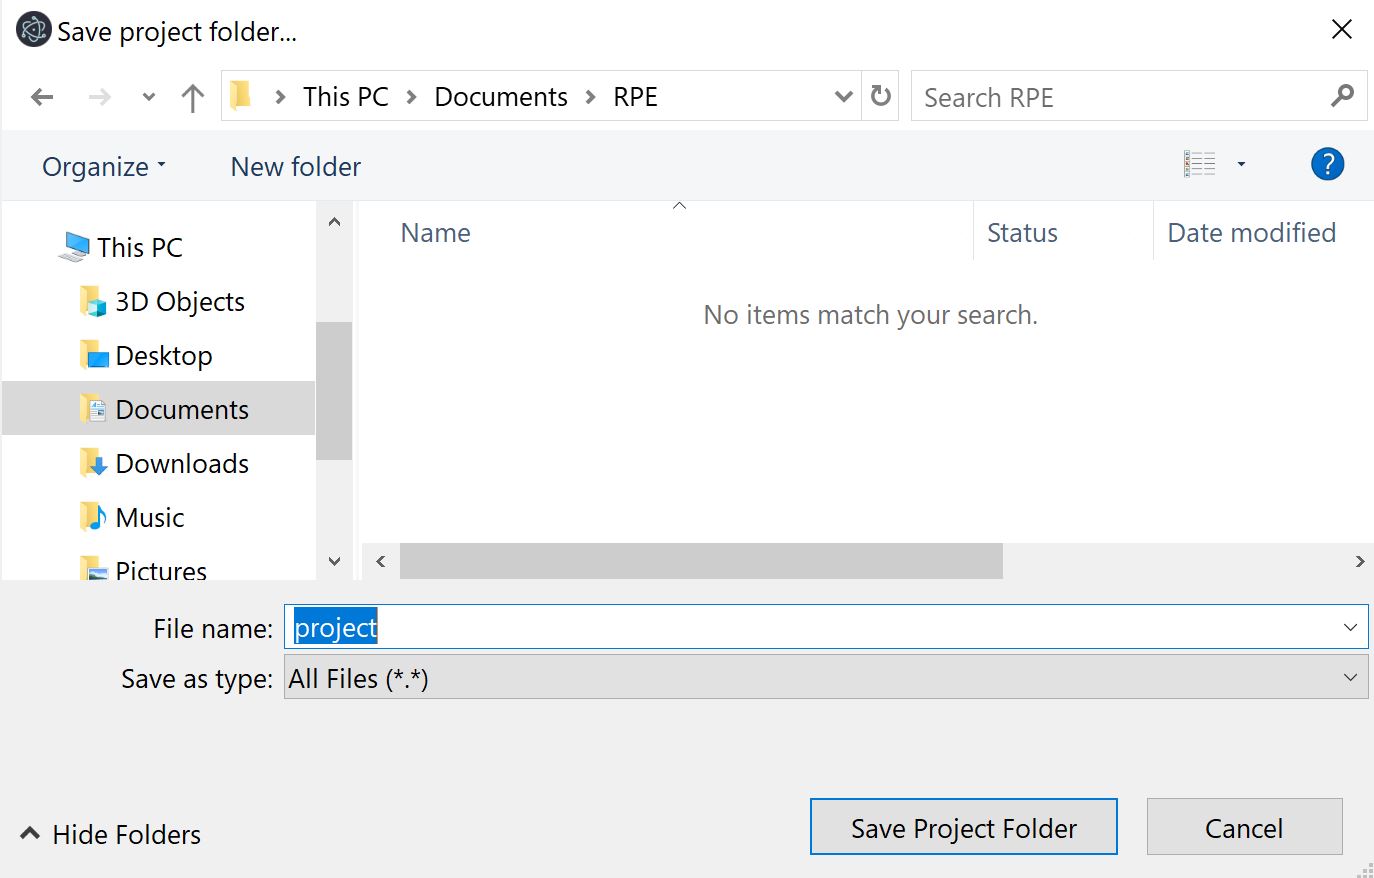Click navigation pane scroll down arrow
Image resolution: width=1374 pixels, height=878 pixels.
pos(334,561)
